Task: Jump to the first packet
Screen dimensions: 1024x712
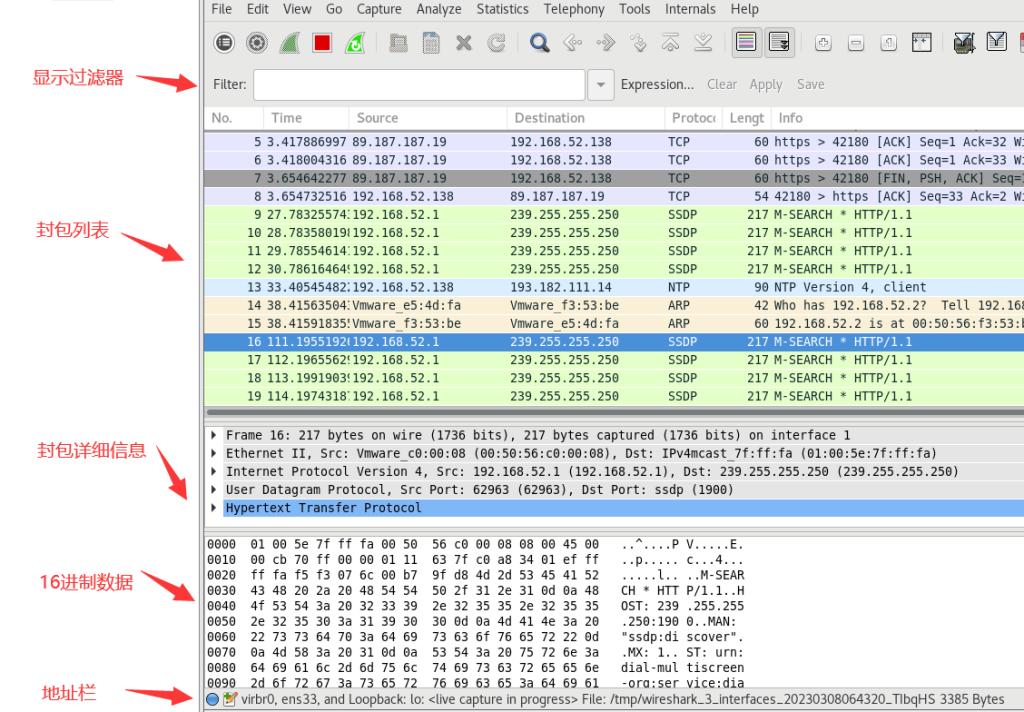Action: coord(670,43)
